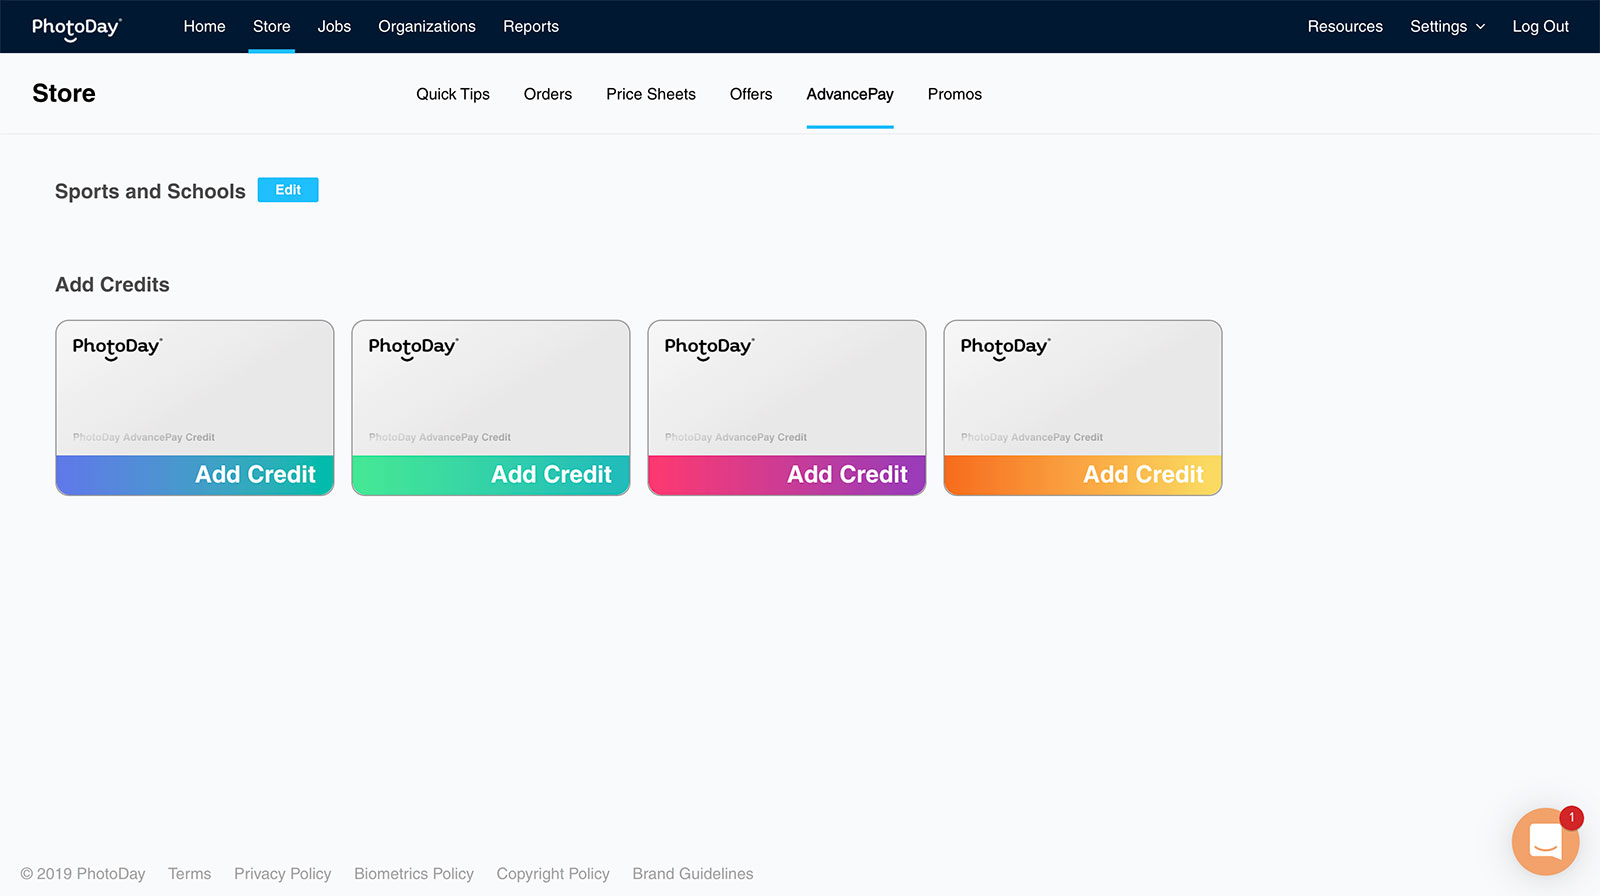Screen dimensions: 1600x896
Task: Click the Sports and Schools heading
Action: pyautogui.click(x=150, y=191)
